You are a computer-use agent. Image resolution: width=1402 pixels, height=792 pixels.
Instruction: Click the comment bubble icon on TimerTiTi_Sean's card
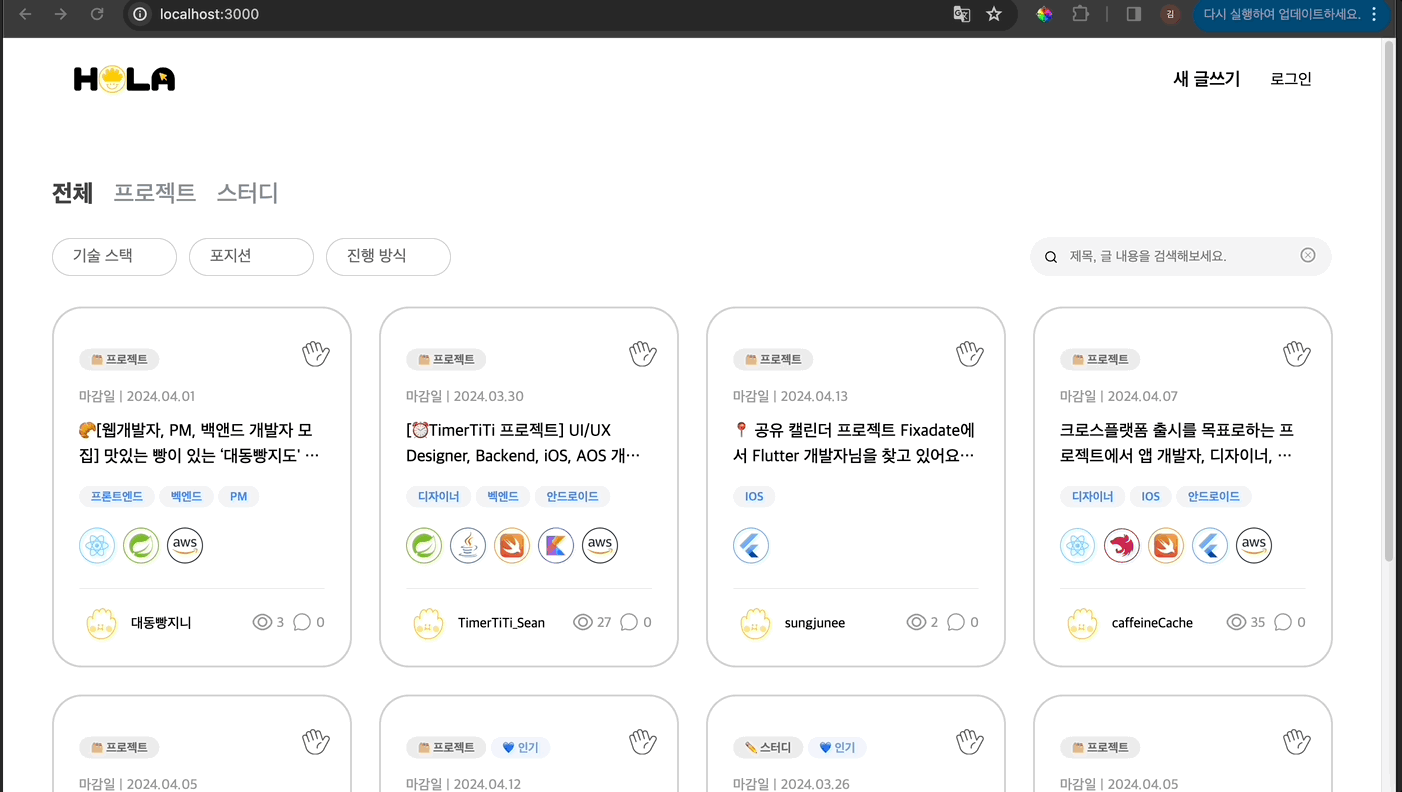click(629, 622)
